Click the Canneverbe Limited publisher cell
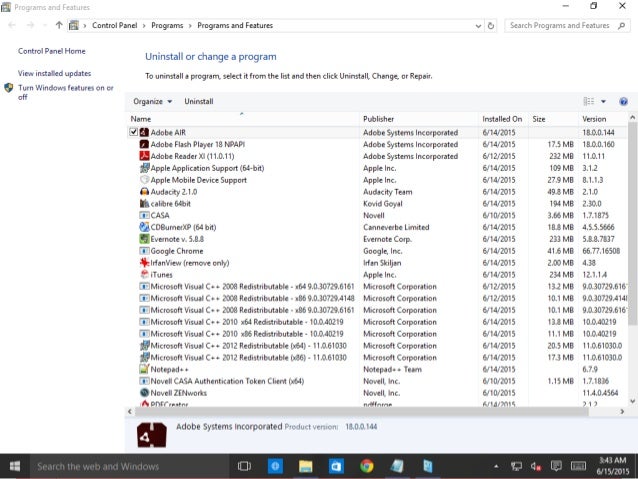This screenshot has height=479, width=638. [396, 227]
